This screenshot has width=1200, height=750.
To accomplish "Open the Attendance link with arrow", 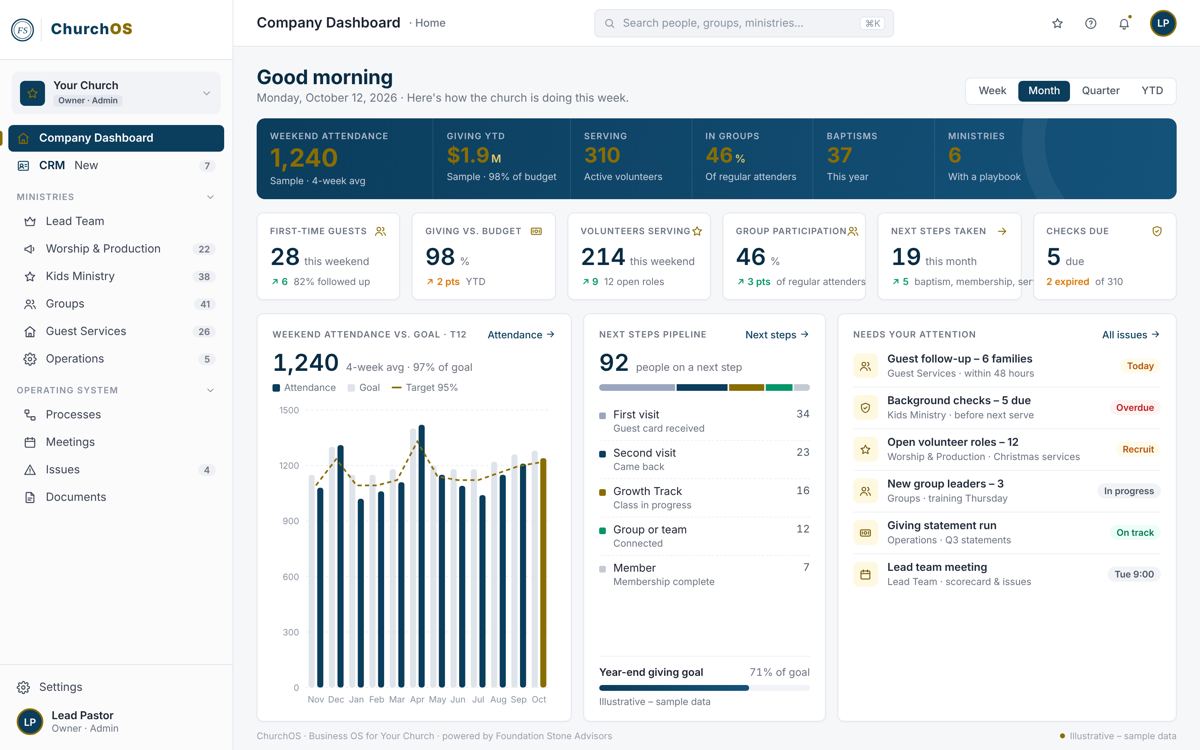I will pos(521,335).
